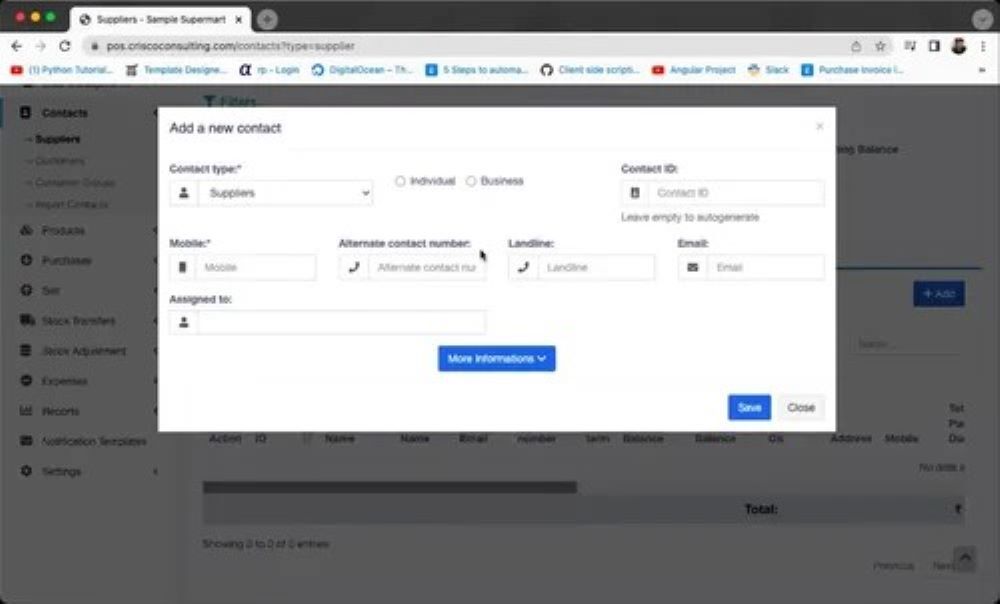Open the Contact type Suppliers dropdown
1000x604 pixels.
coord(285,193)
